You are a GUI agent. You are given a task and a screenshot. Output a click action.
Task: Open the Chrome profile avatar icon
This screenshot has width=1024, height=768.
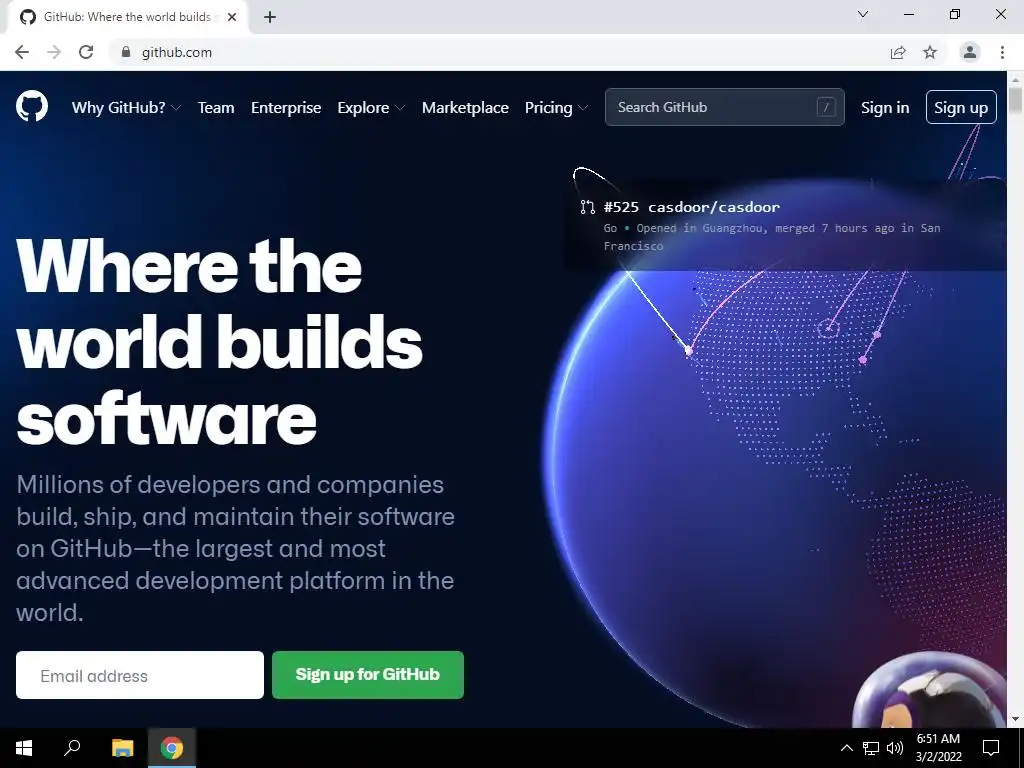[x=970, y=52]
